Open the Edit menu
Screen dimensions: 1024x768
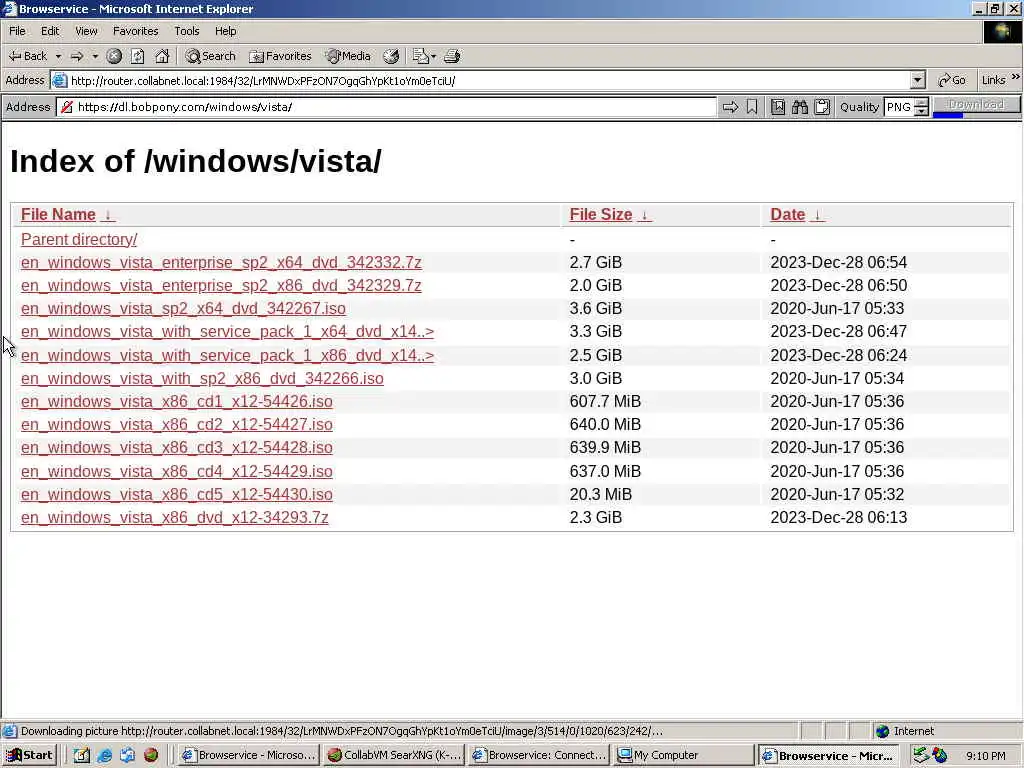point(50,31)
